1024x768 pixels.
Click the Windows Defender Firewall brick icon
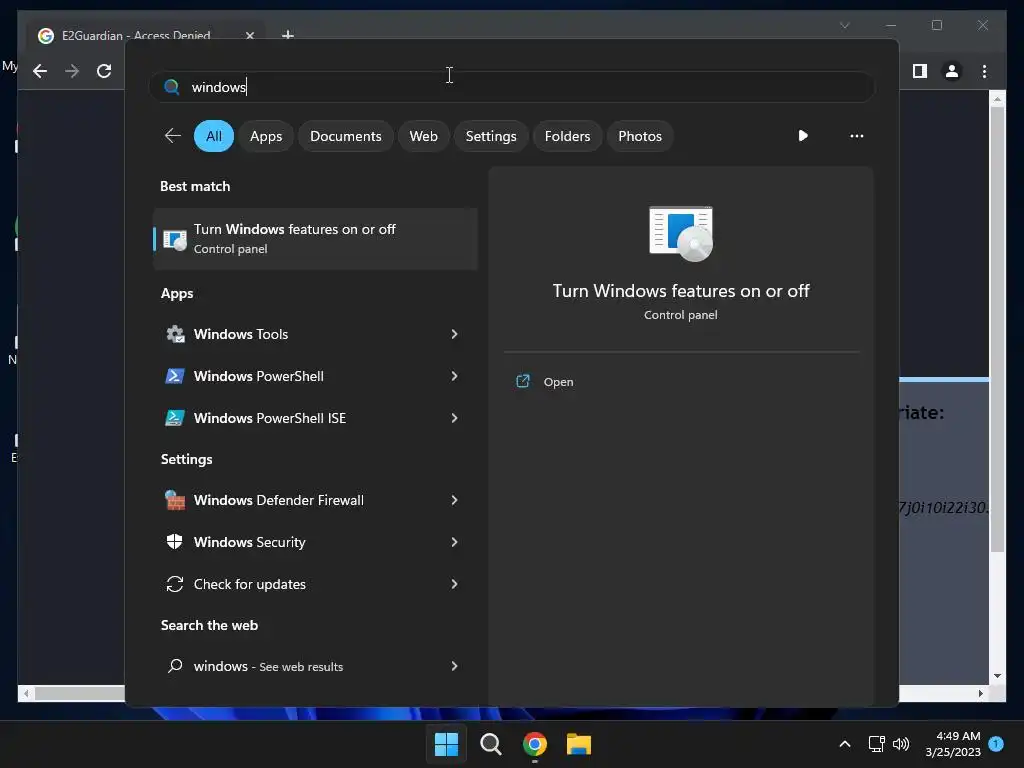click(x=175, y=500)
